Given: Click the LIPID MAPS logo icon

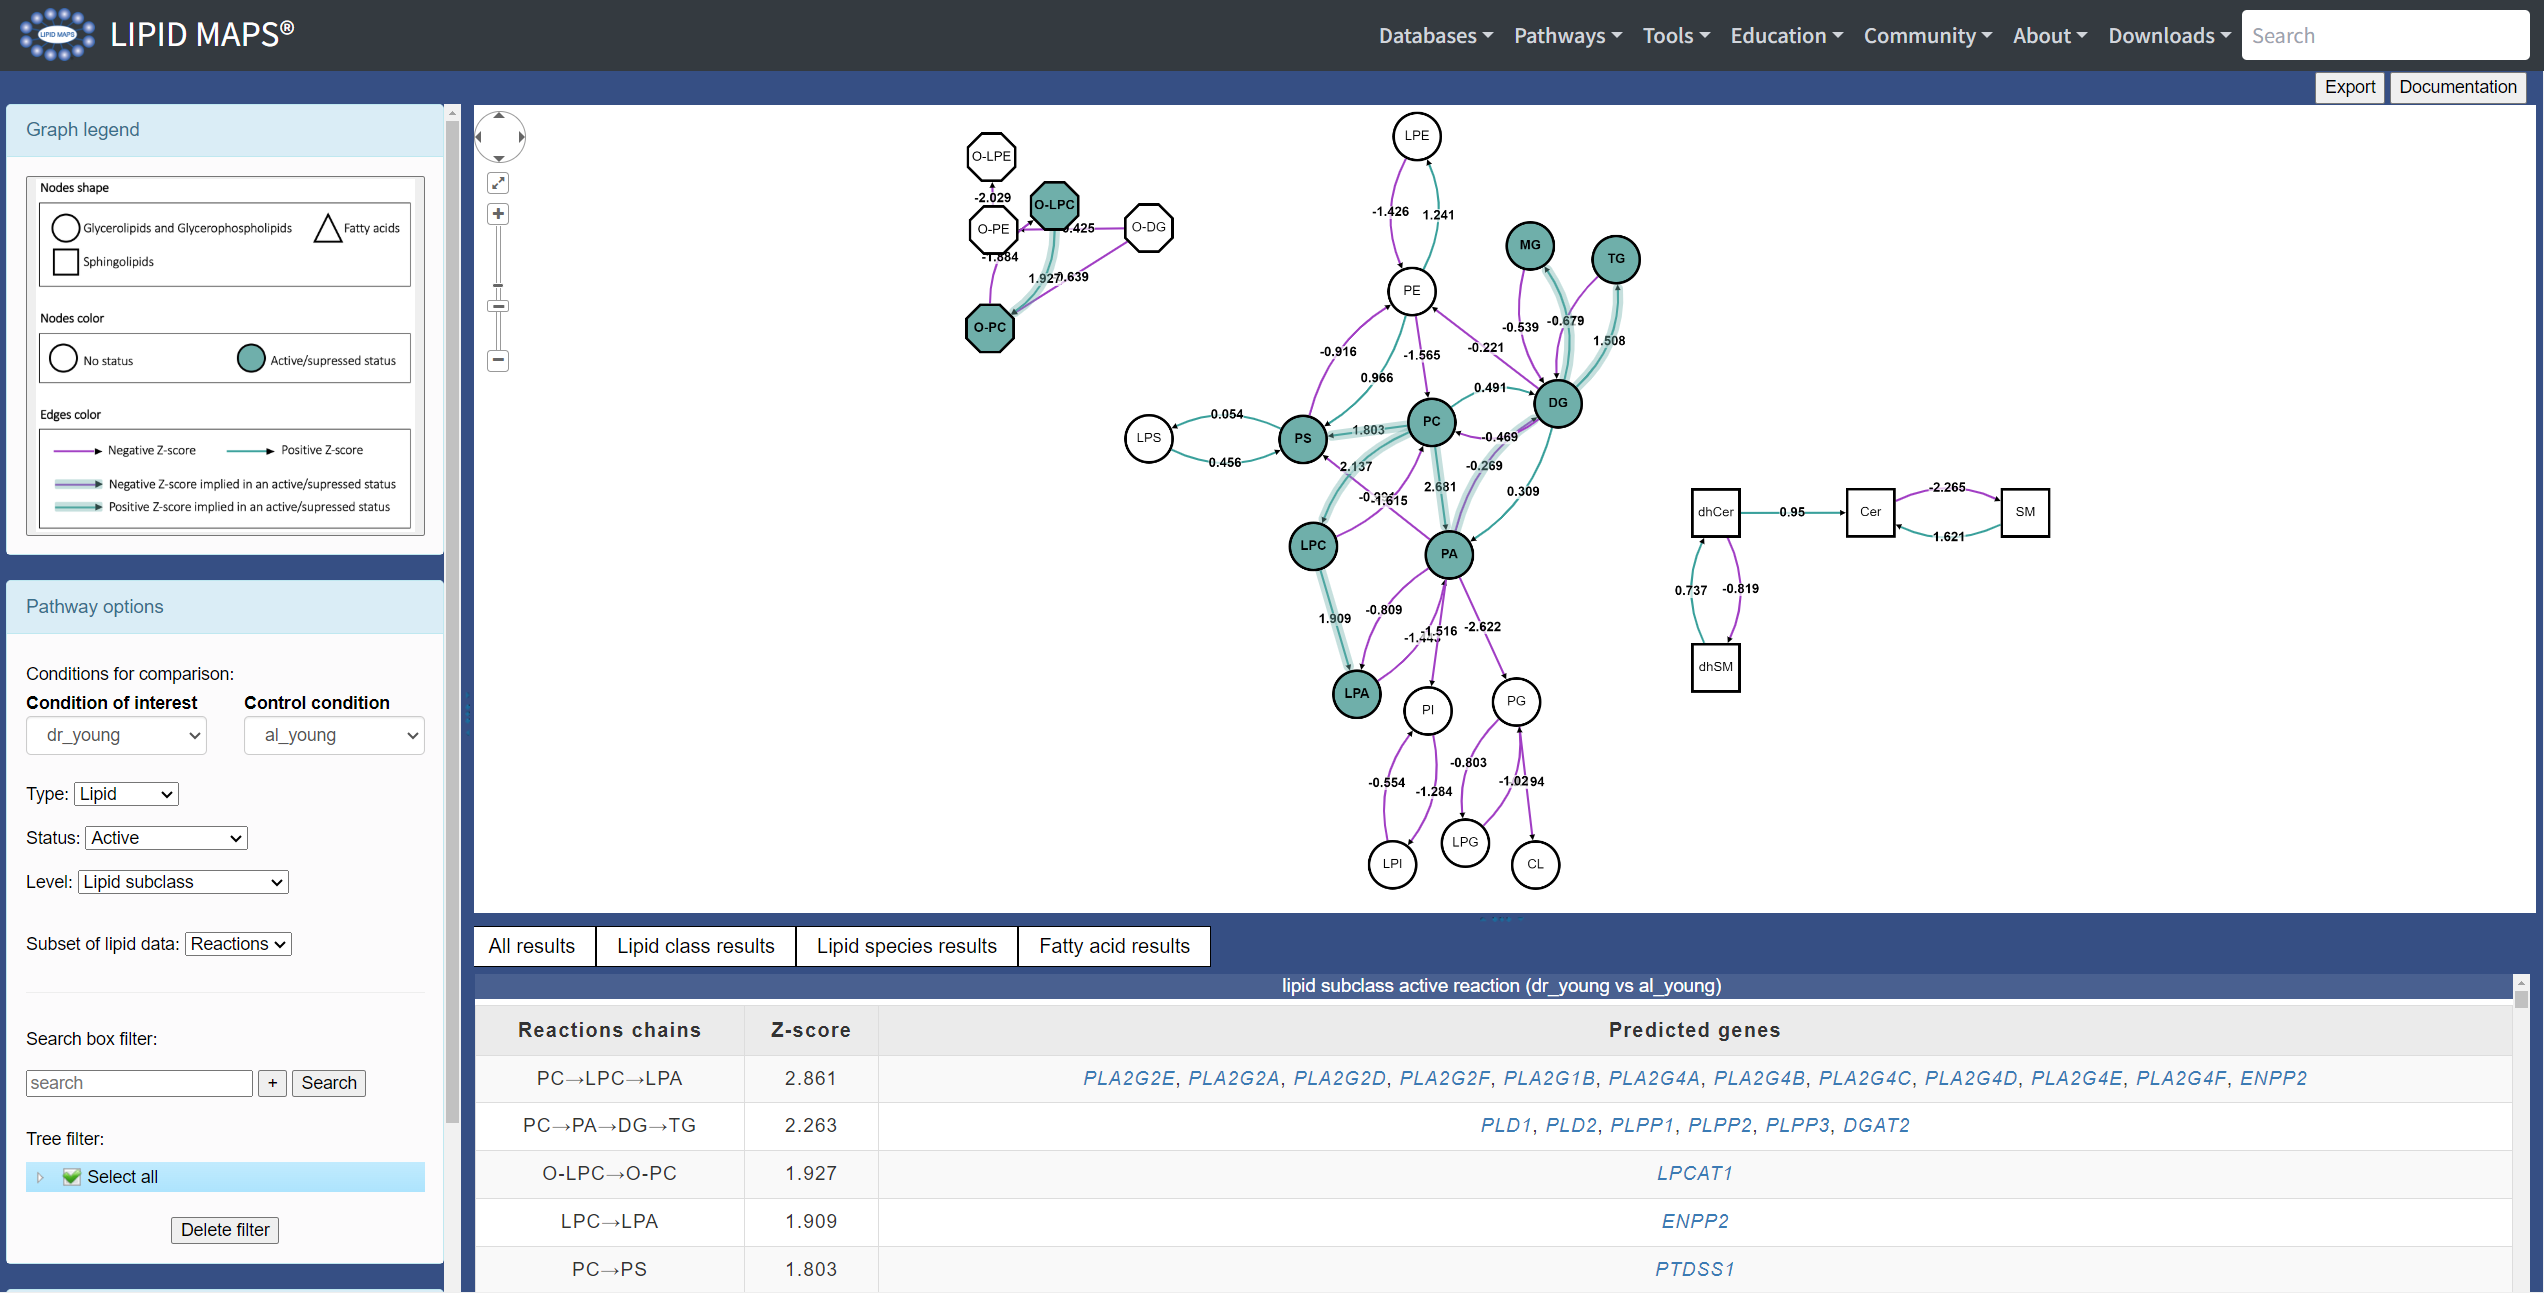Looking at the screenshot, I should coord(57,35).
